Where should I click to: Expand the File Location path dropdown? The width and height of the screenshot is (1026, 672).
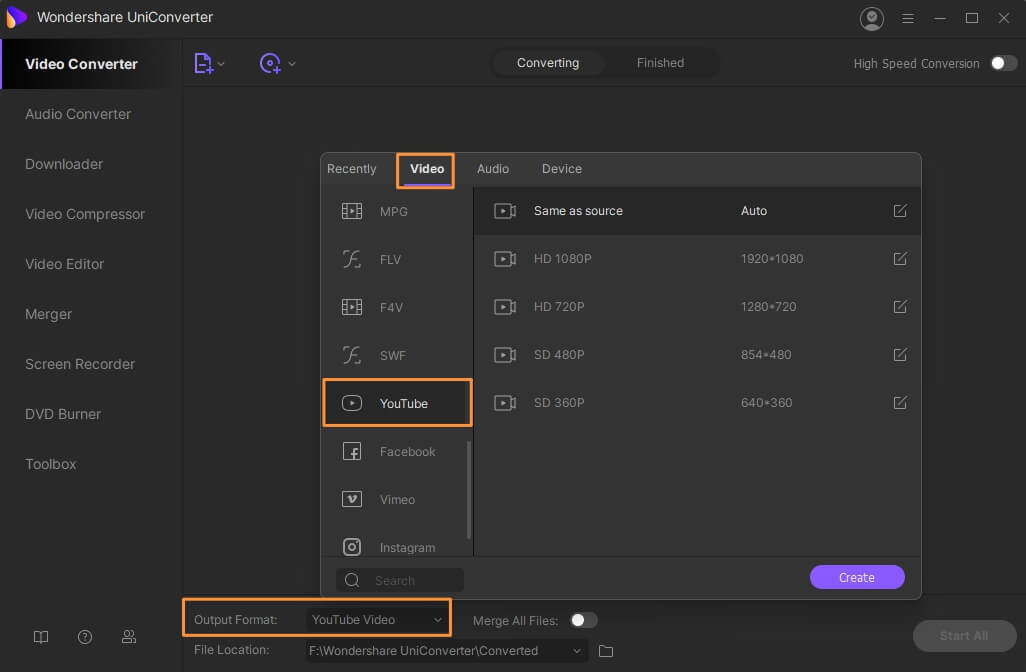click(x=577, y=651)
